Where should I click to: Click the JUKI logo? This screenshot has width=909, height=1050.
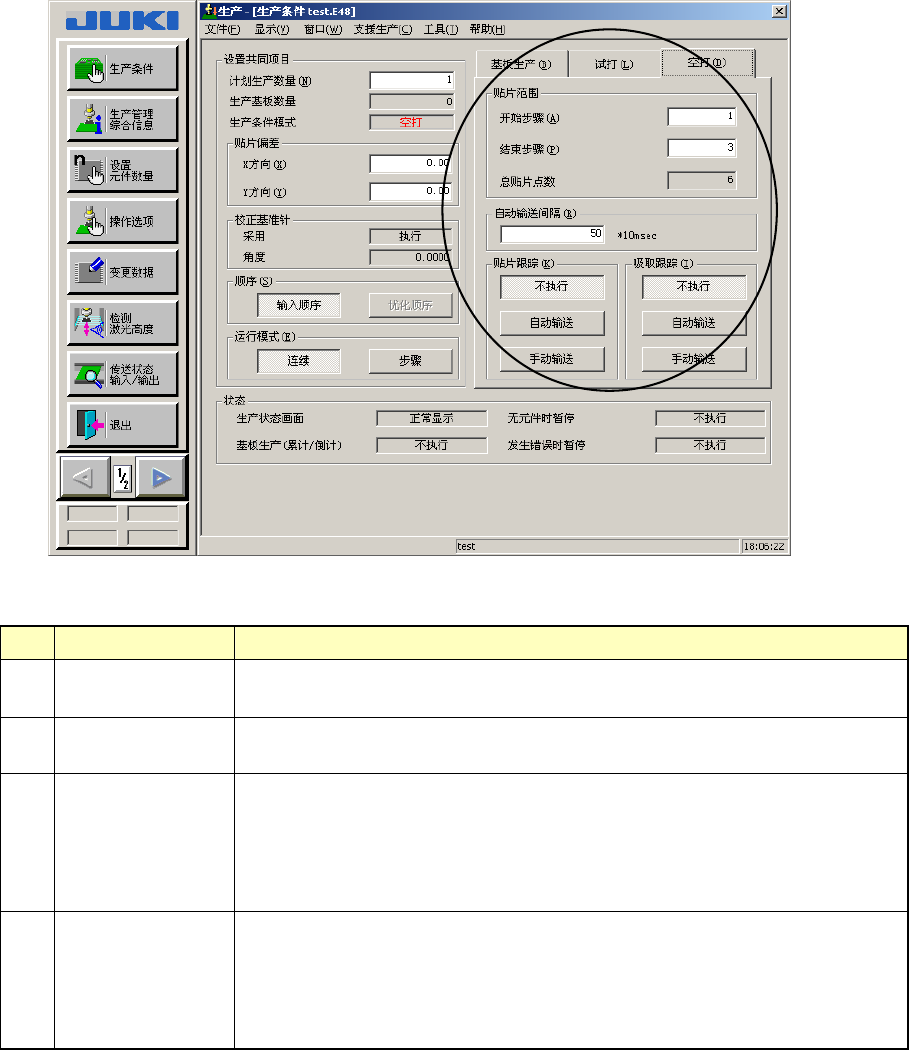123,21
